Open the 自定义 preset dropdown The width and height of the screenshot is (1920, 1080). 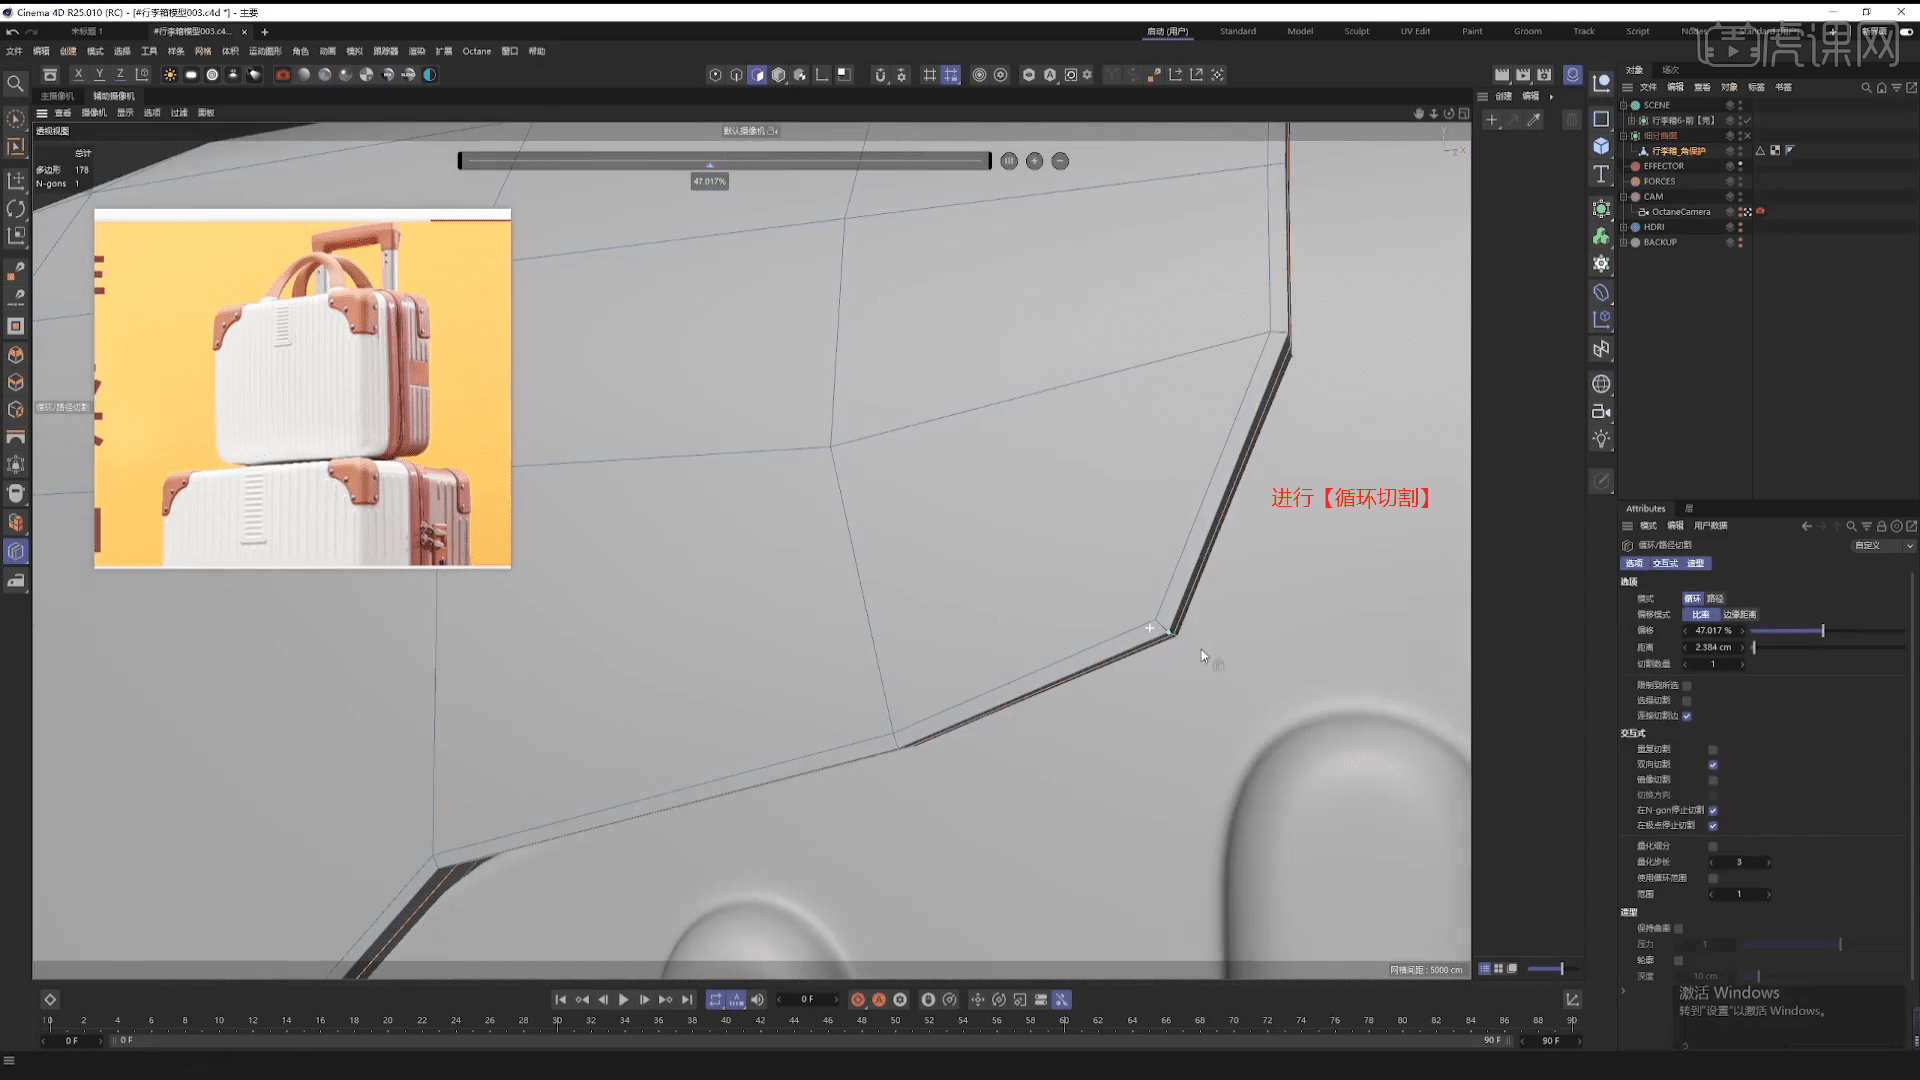(x=1884, y=546)
